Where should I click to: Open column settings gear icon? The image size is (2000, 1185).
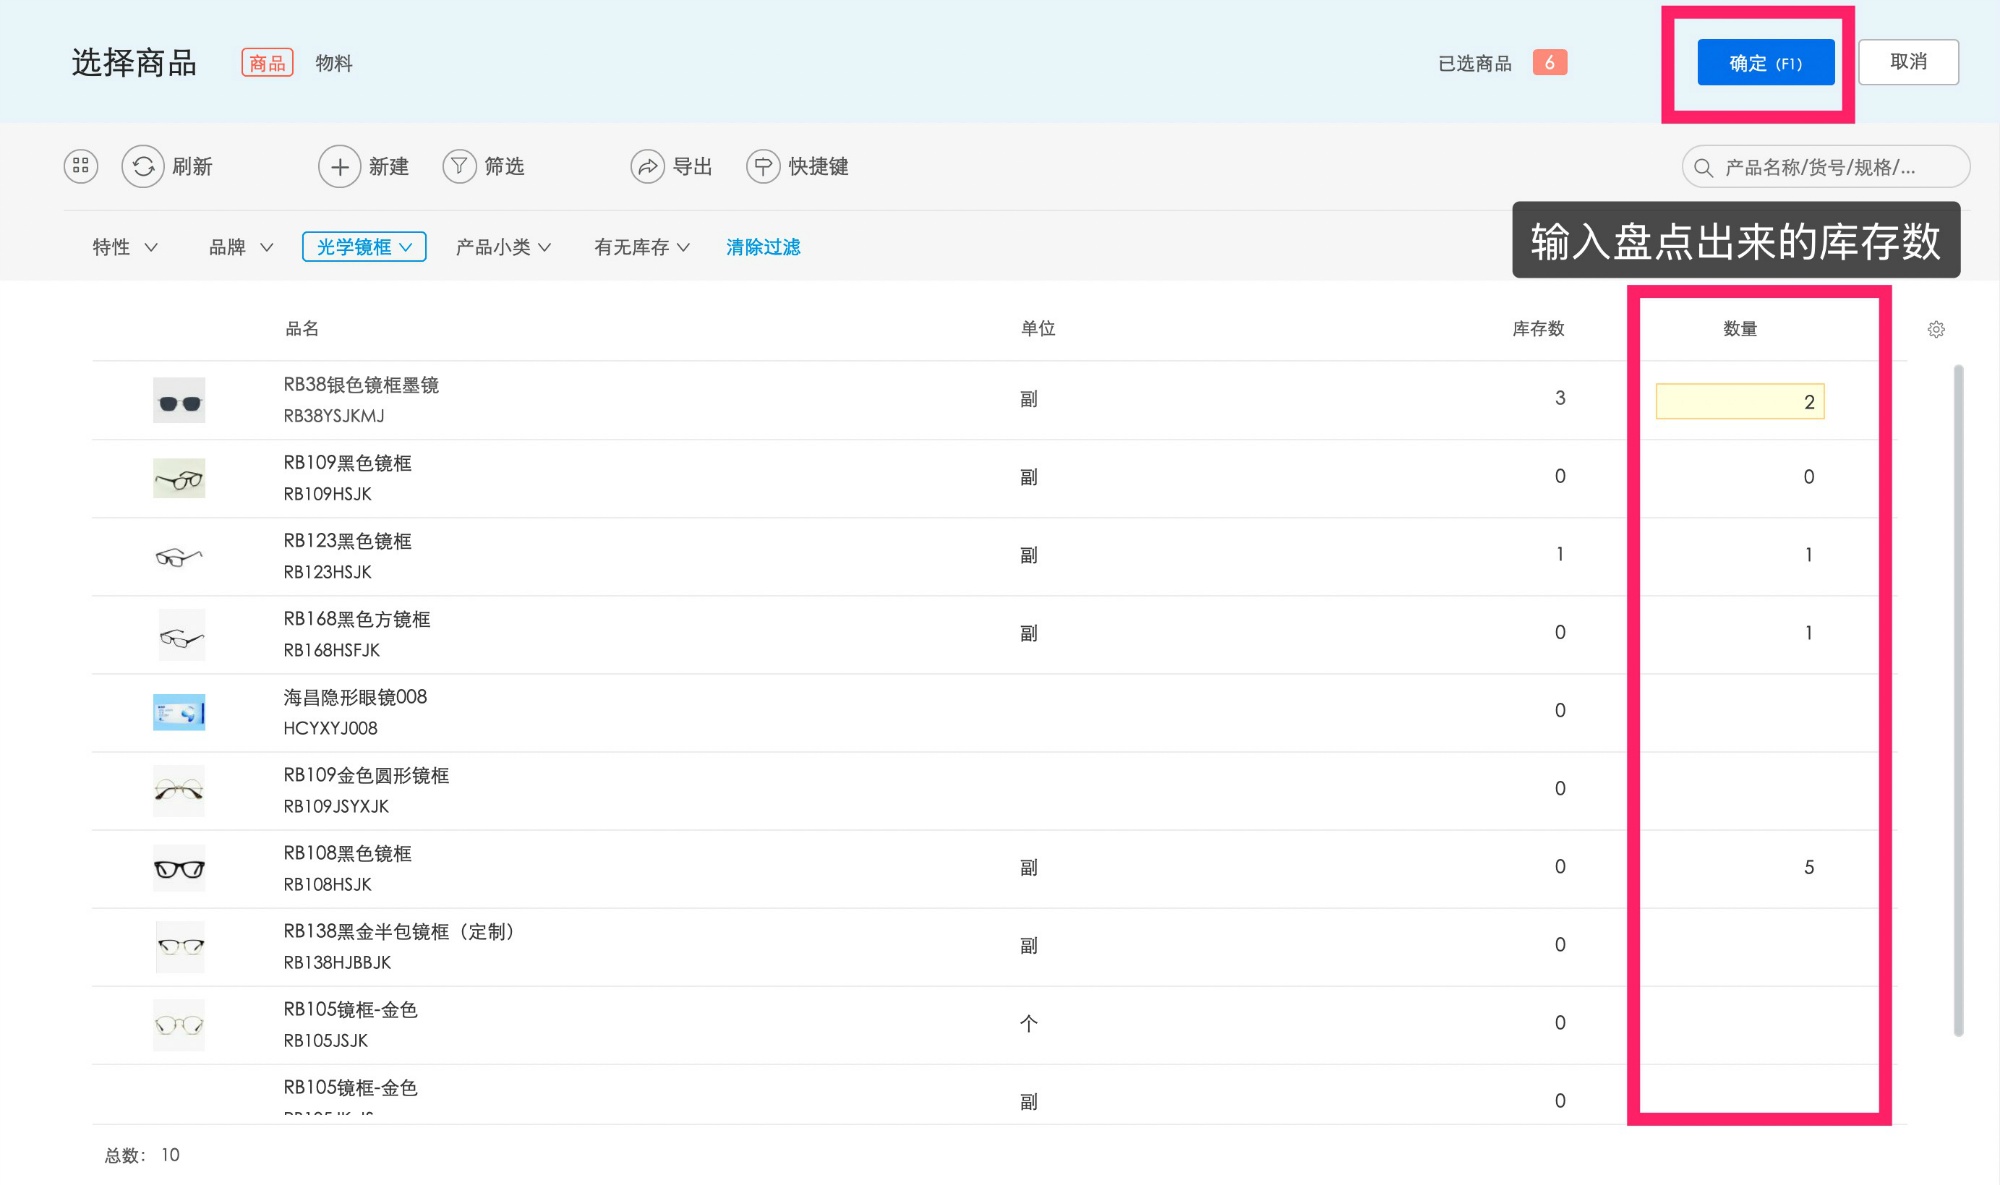(x=1936, y=329)
